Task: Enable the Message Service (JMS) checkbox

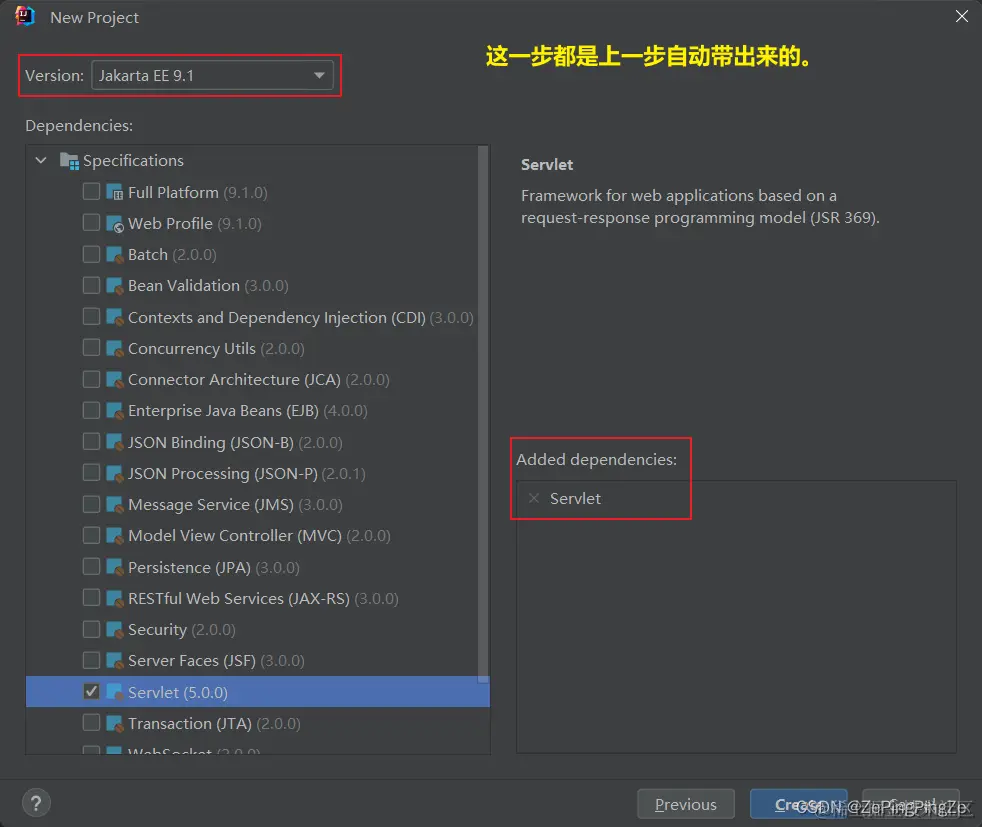Action: pos(91,504)
